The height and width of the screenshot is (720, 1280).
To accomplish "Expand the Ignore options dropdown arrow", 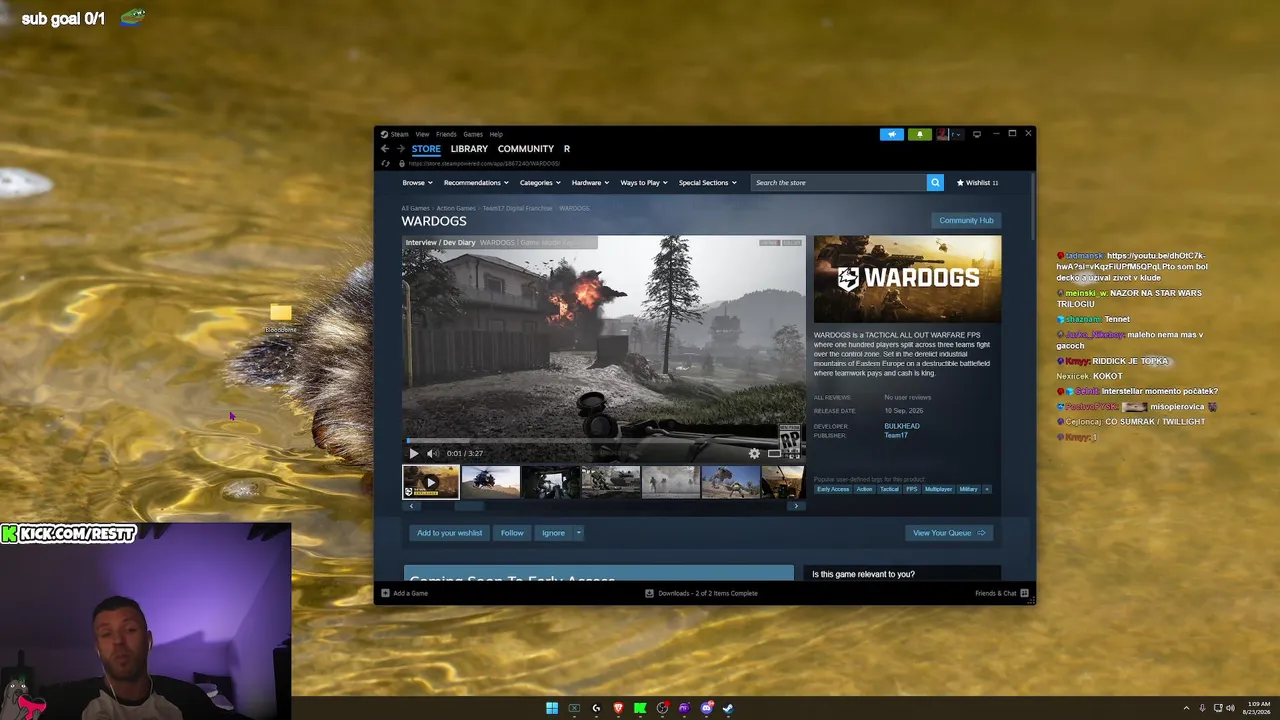I will 578,533.
